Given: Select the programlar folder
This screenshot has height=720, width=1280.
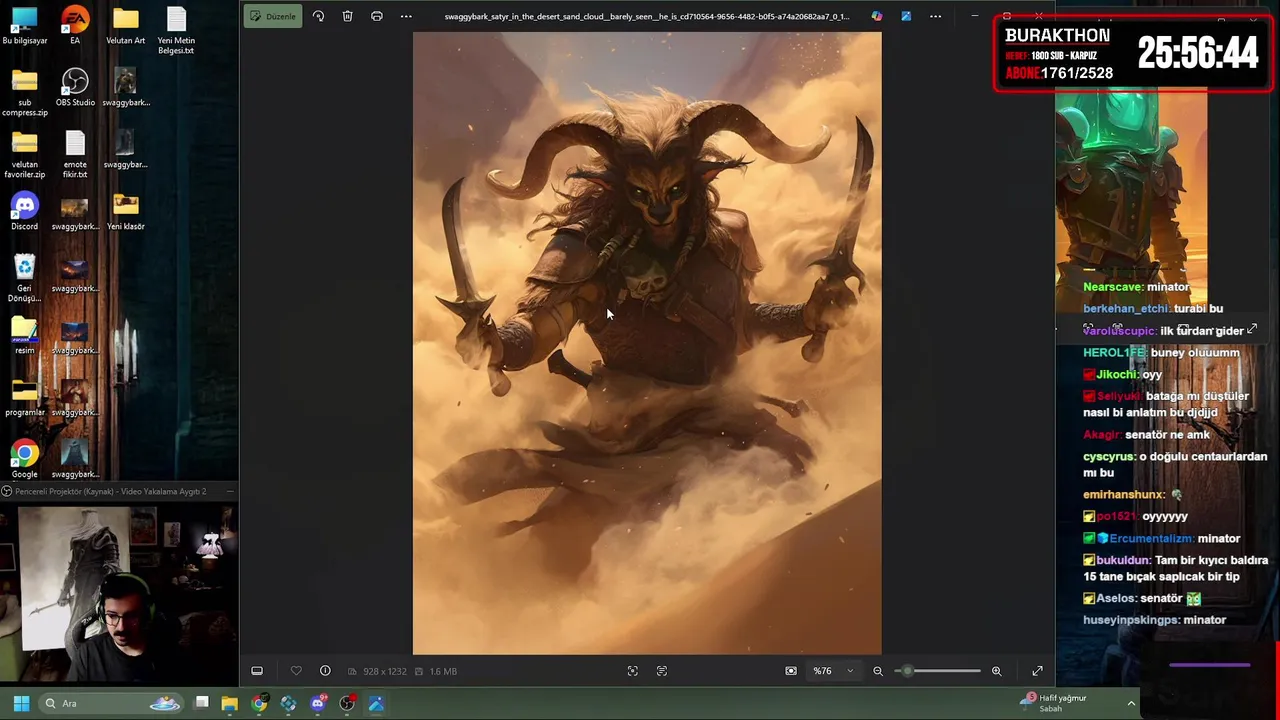Looking at the screenshot, I should tap(25, 398).
